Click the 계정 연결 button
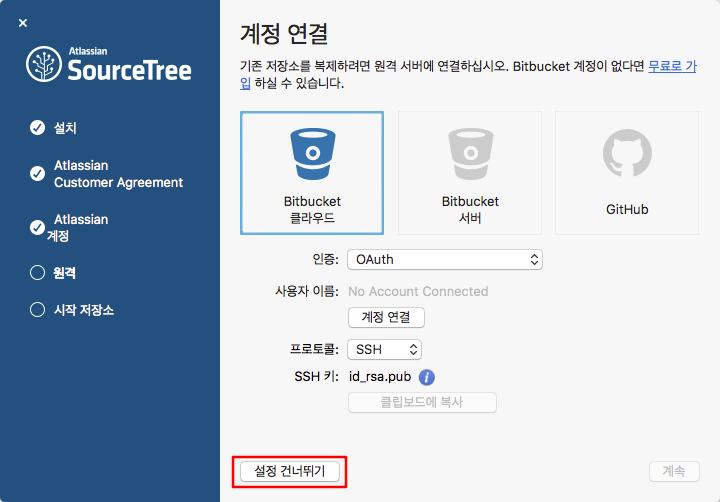This screenshot has width=720, height=502. [x=386, y=317]
